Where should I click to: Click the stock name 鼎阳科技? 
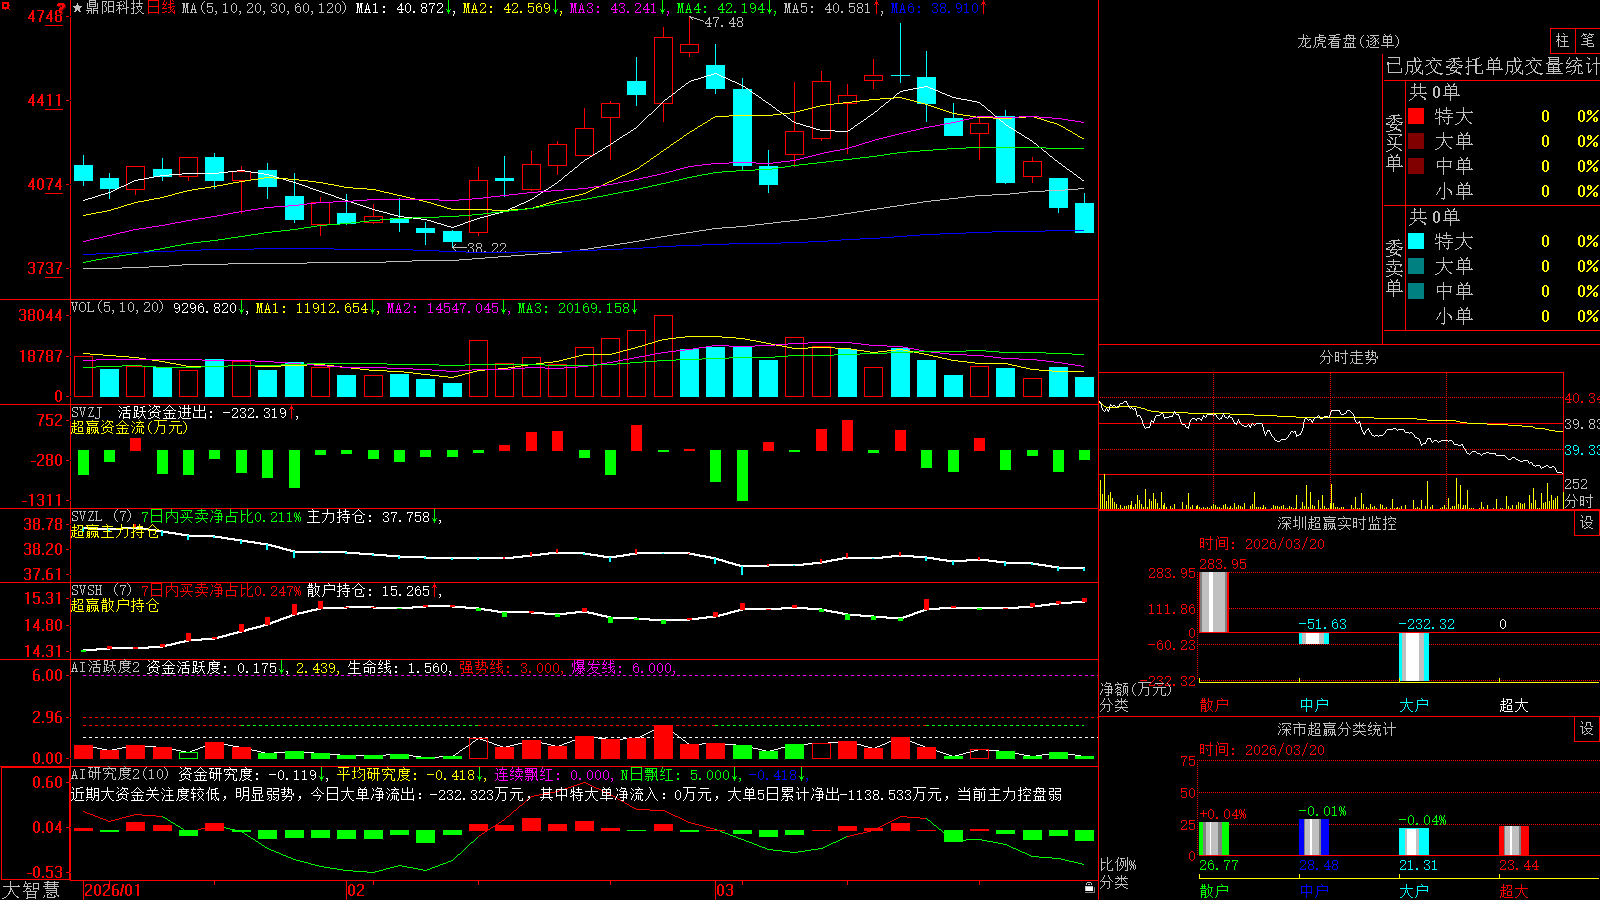pyautogui.click(x=114, y=8)
